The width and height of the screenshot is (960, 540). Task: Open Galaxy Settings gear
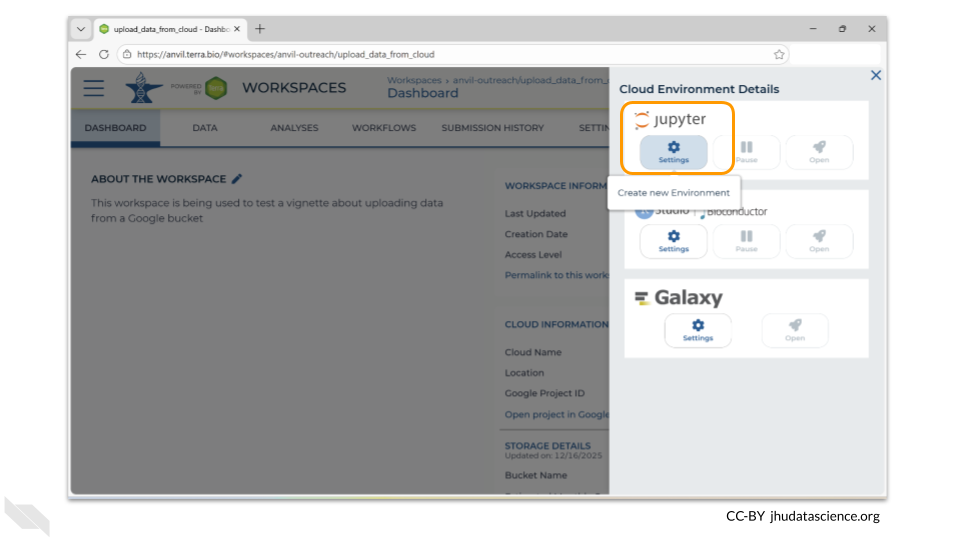click(x=698, y=330)
